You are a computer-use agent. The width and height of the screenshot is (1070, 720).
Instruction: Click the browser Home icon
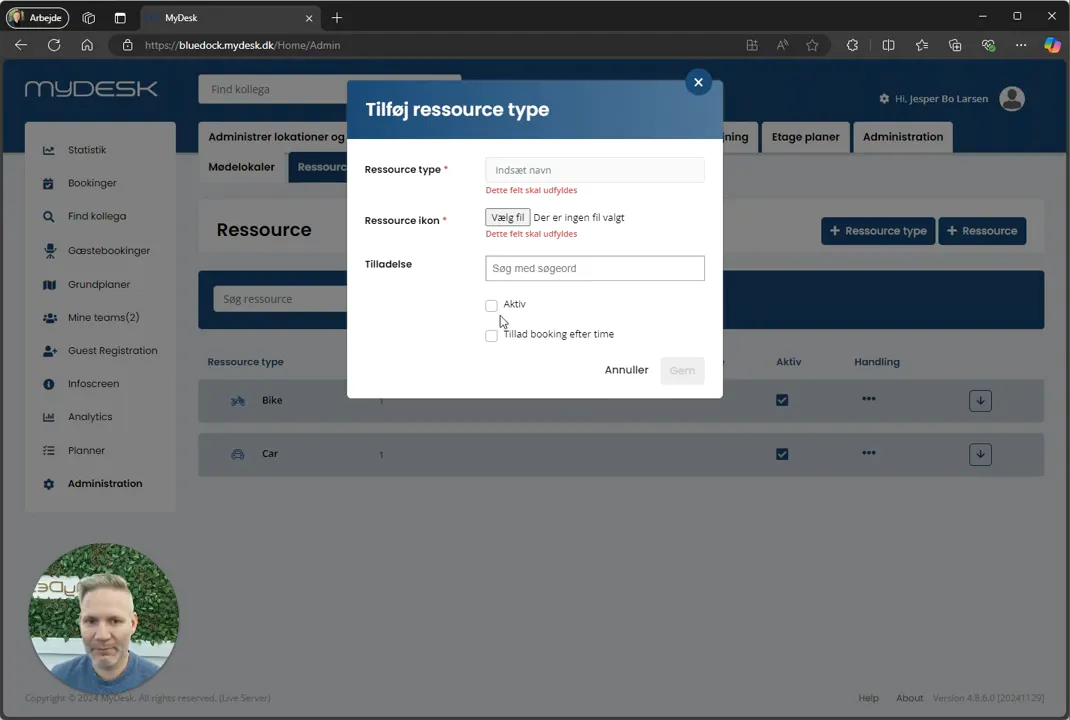pos(87,45)
